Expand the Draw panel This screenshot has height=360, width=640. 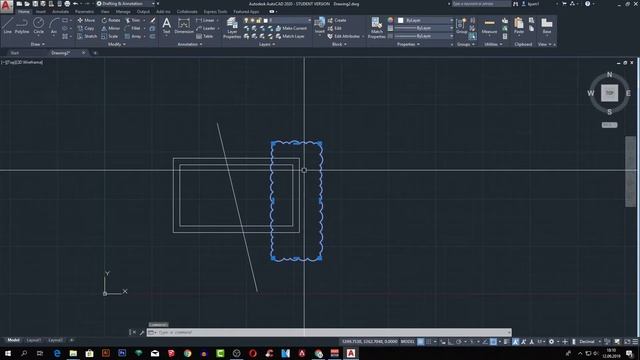coord(38,44)
